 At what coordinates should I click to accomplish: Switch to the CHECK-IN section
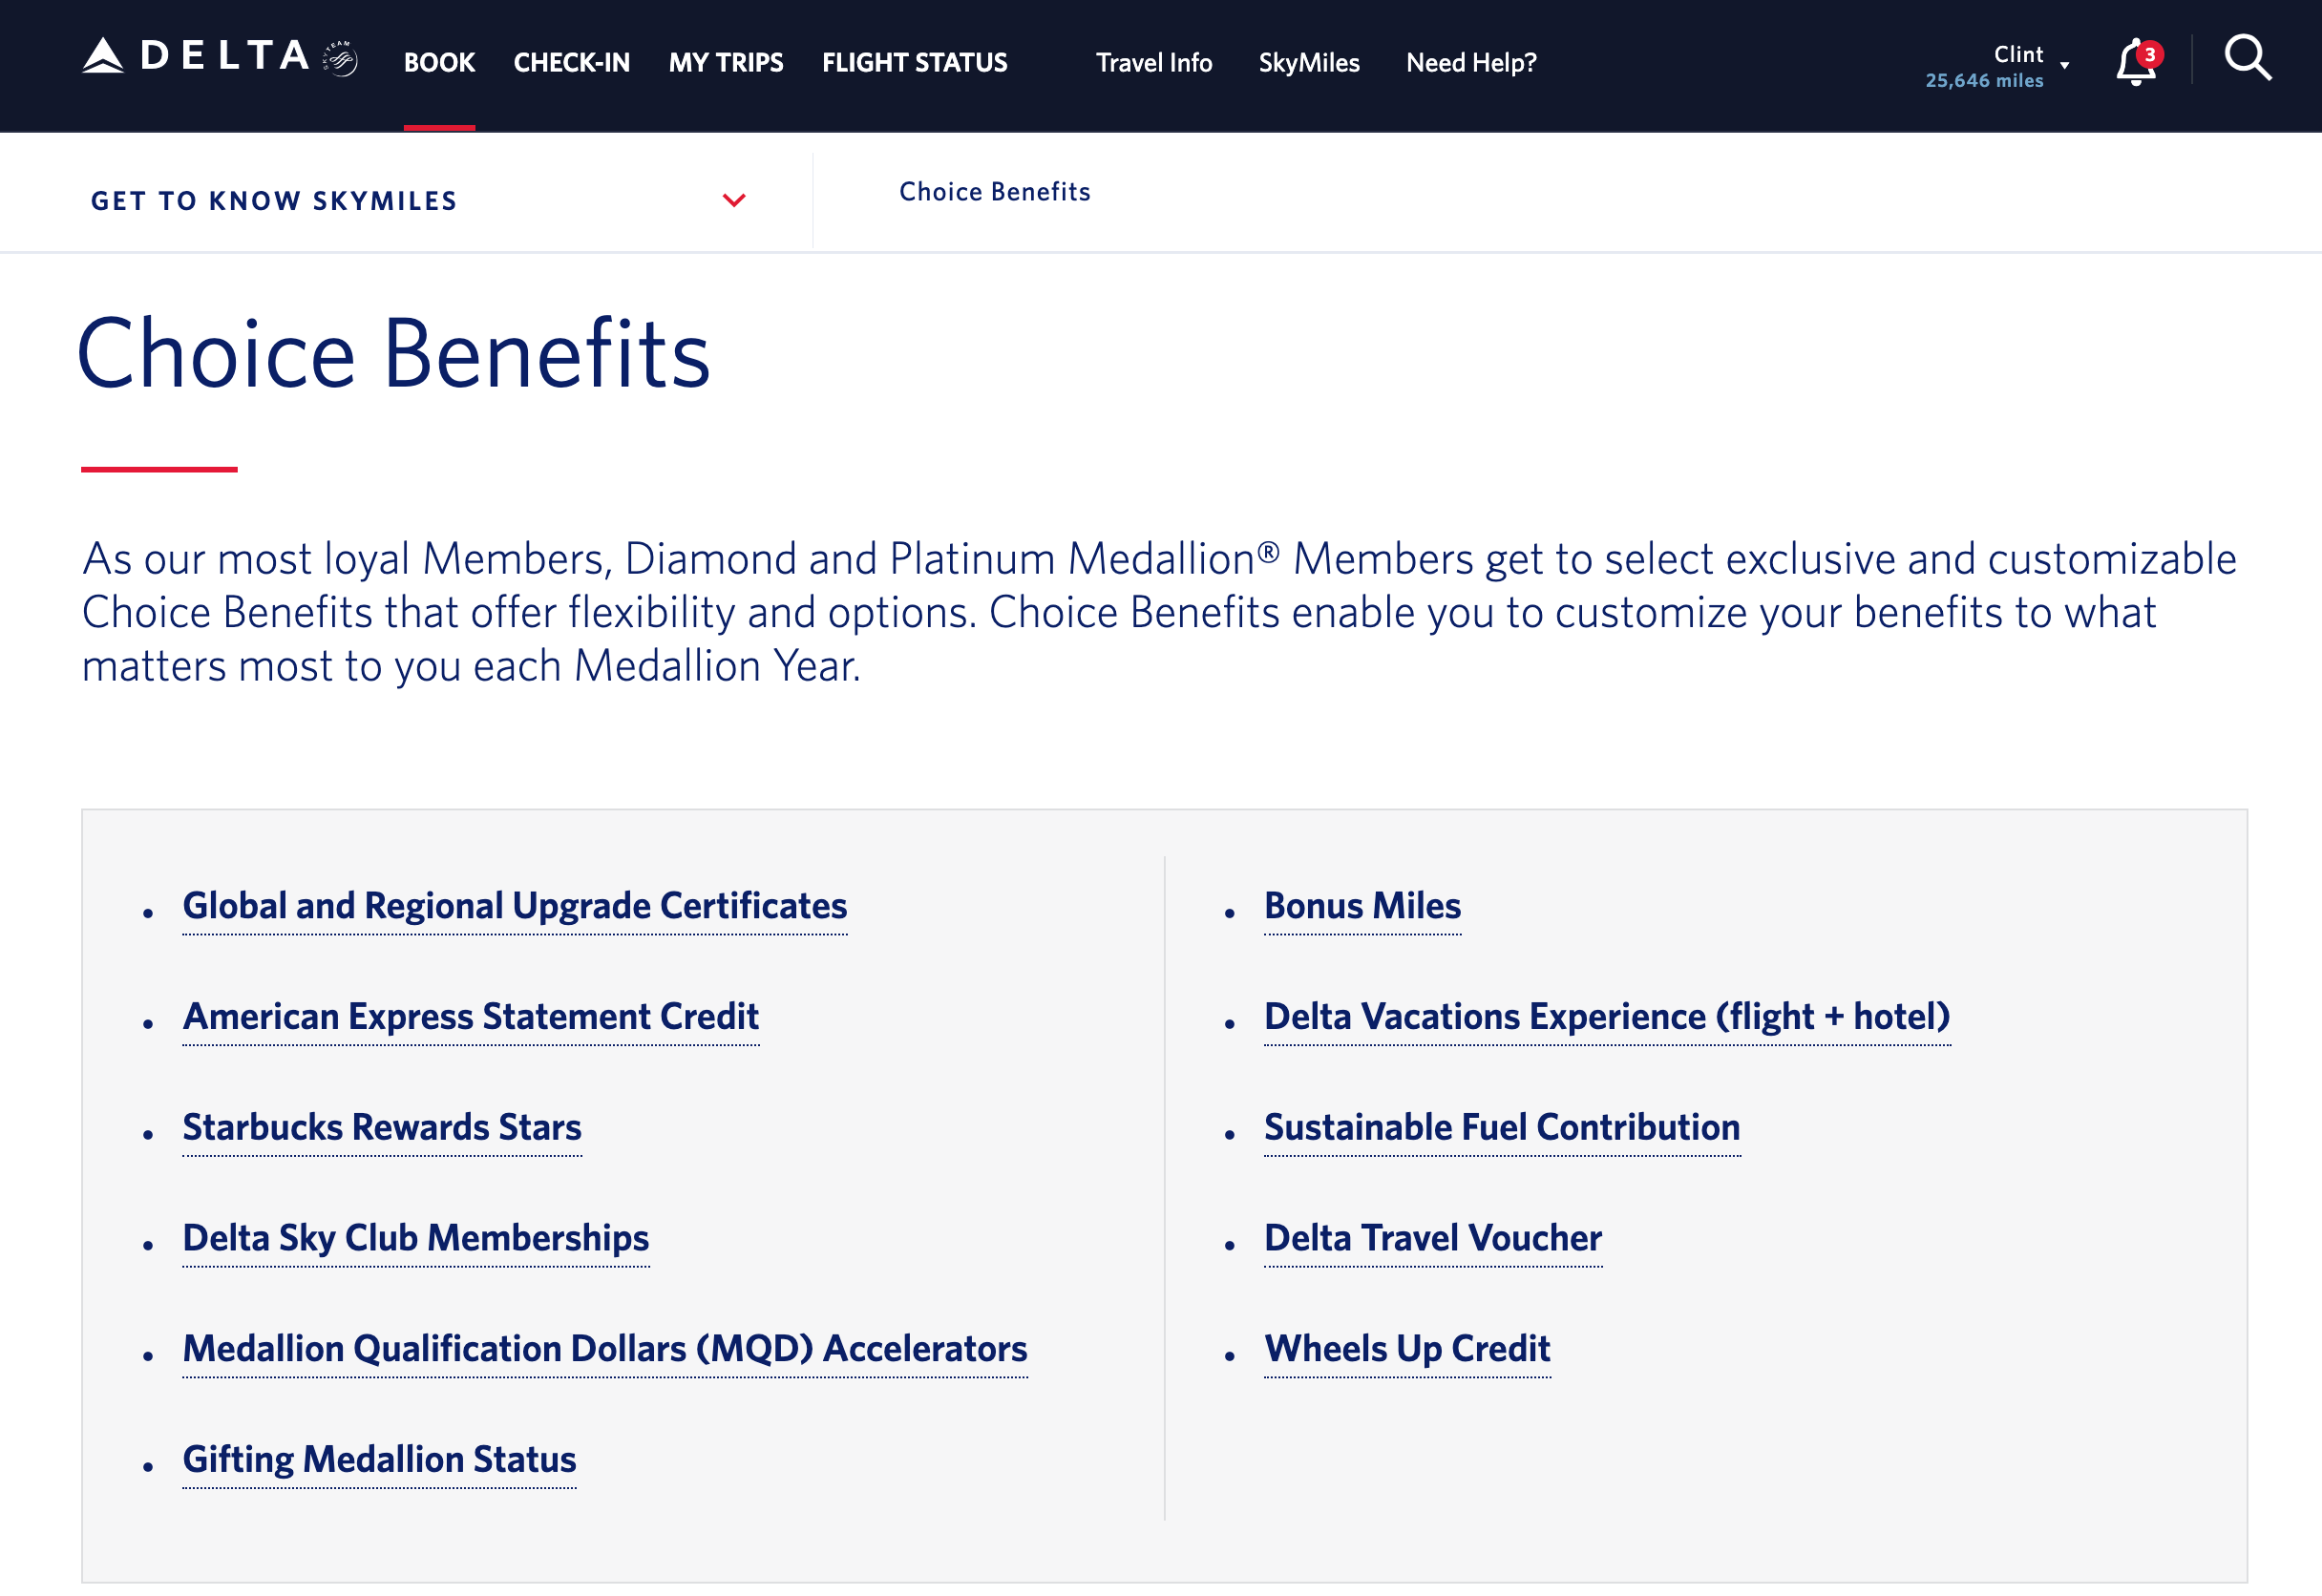(572, 62)
